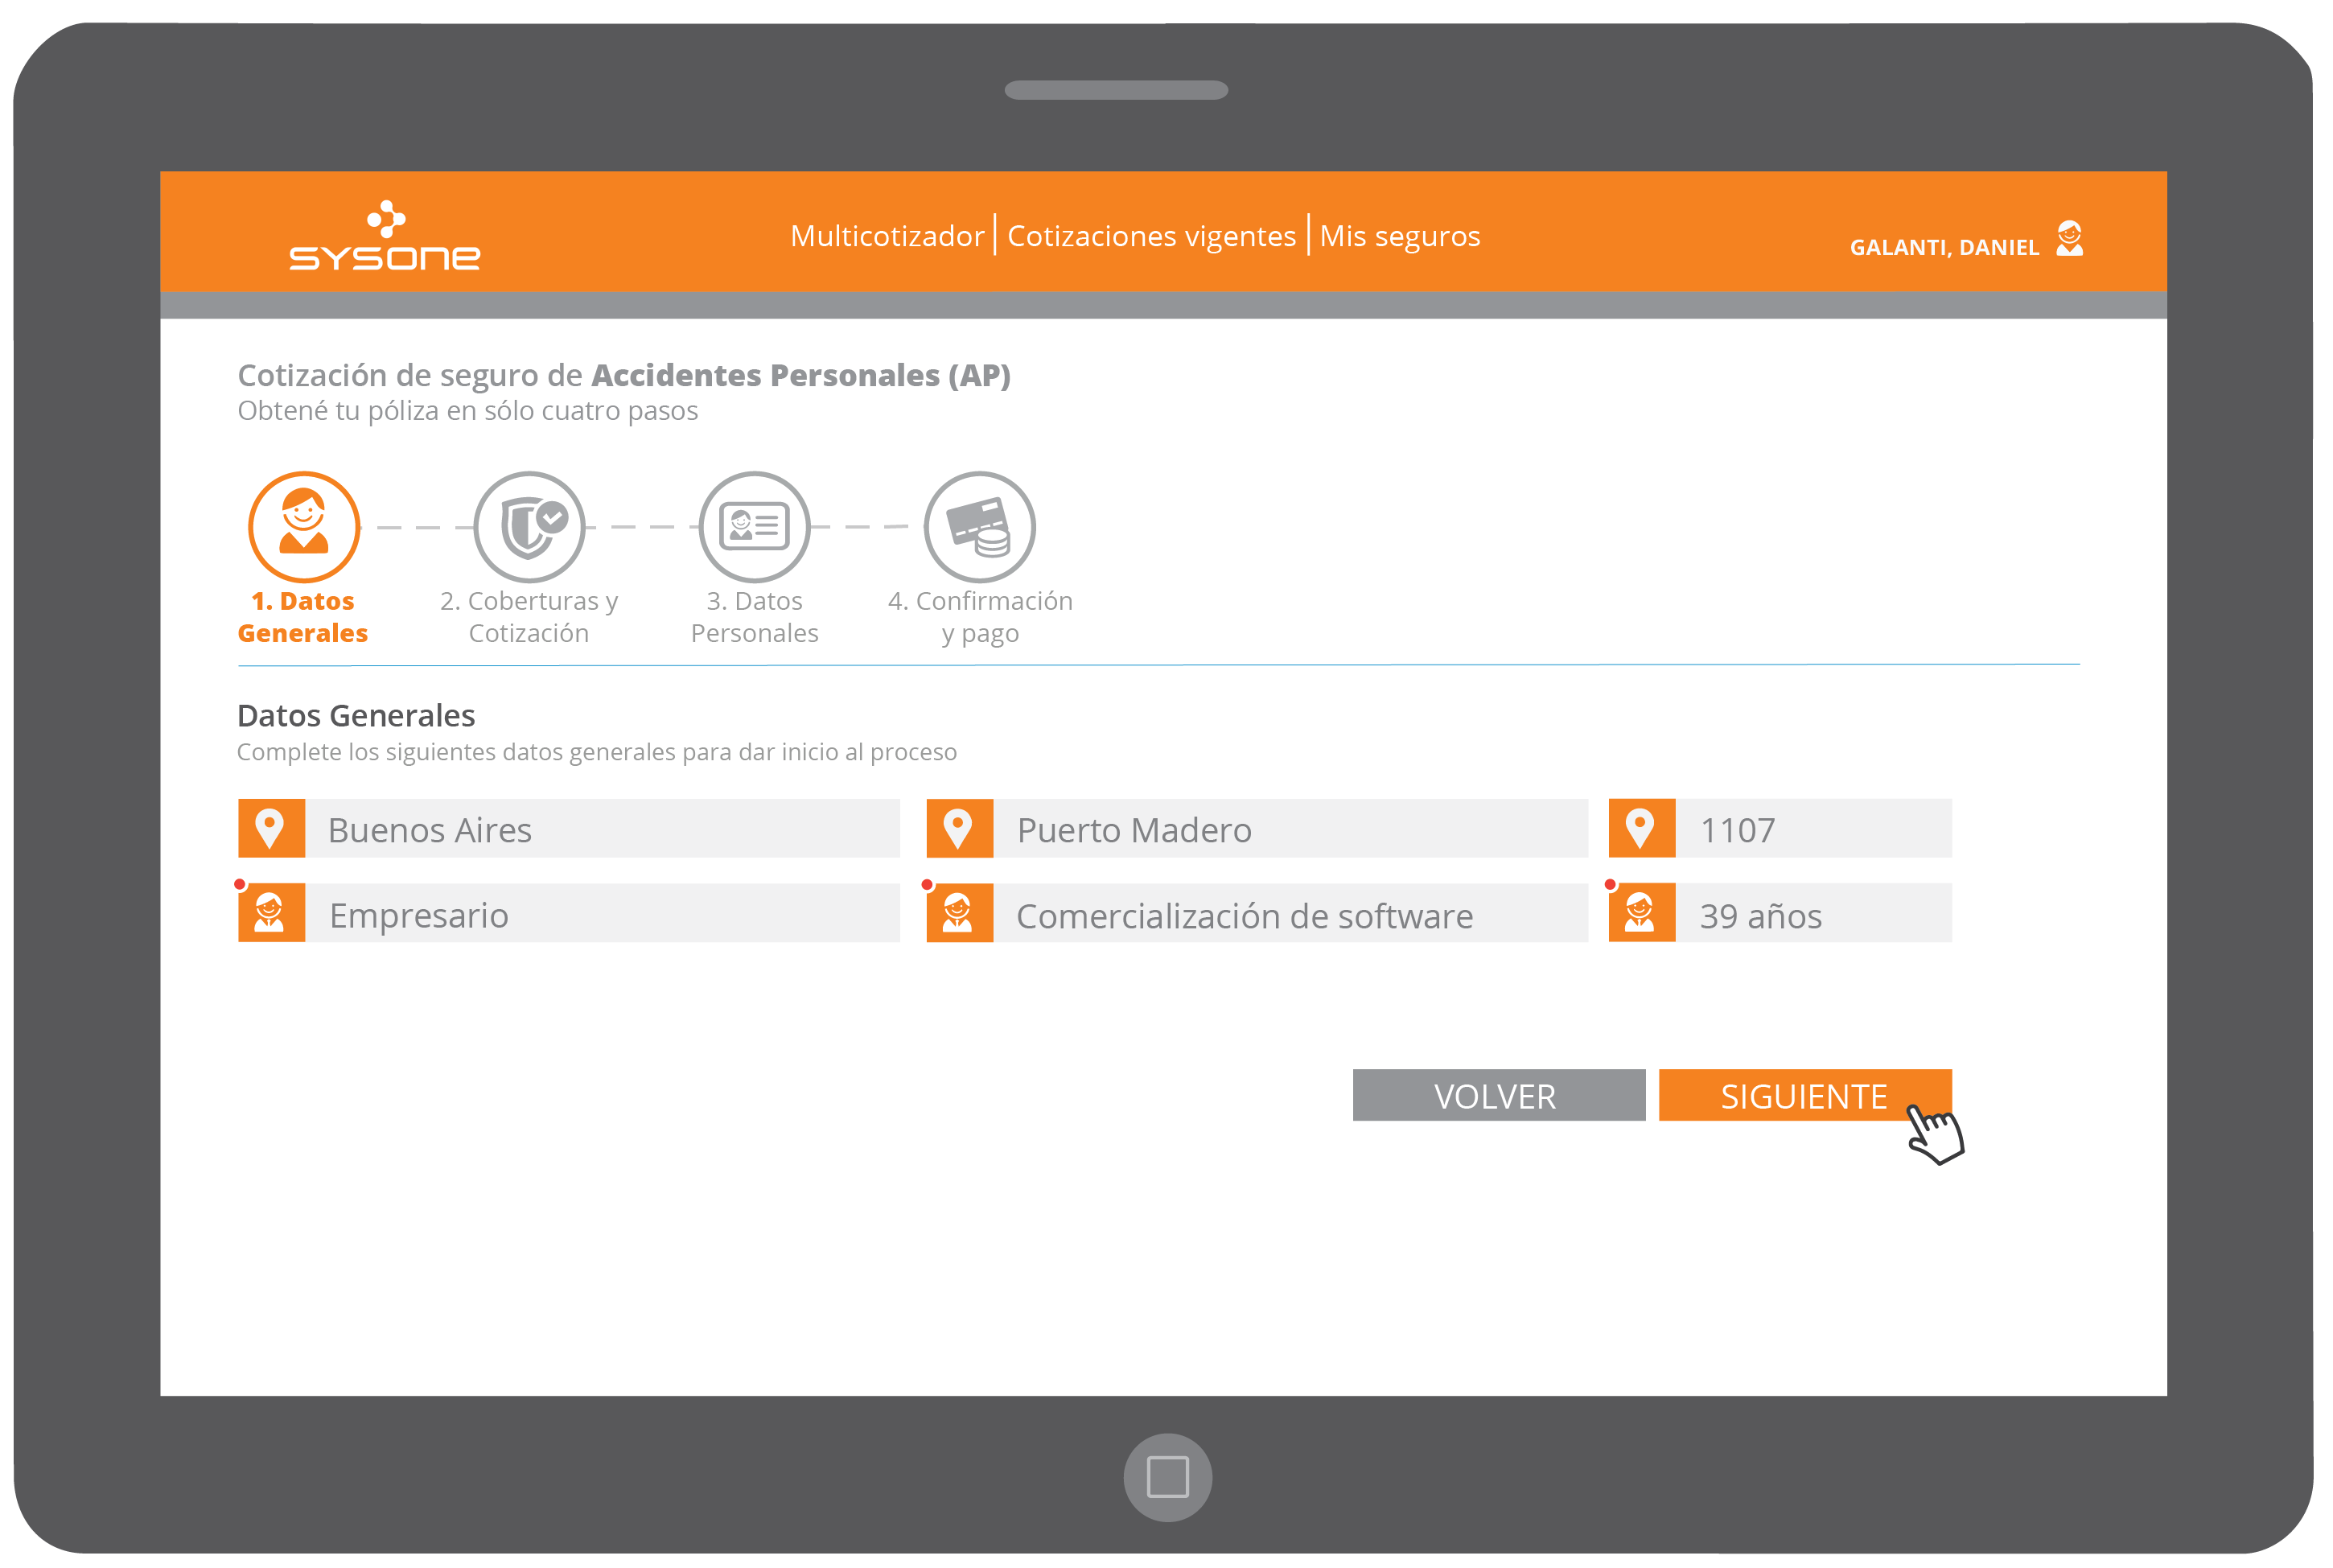This screenshot has height=1568, width=2333.
Task: Go to Mis seguros in the header
Action: [1399, 236]
